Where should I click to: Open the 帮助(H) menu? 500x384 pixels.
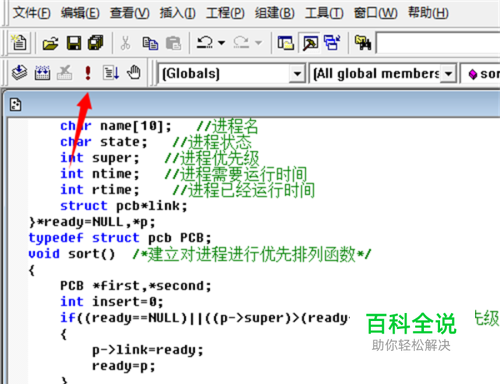click(428, 13)
